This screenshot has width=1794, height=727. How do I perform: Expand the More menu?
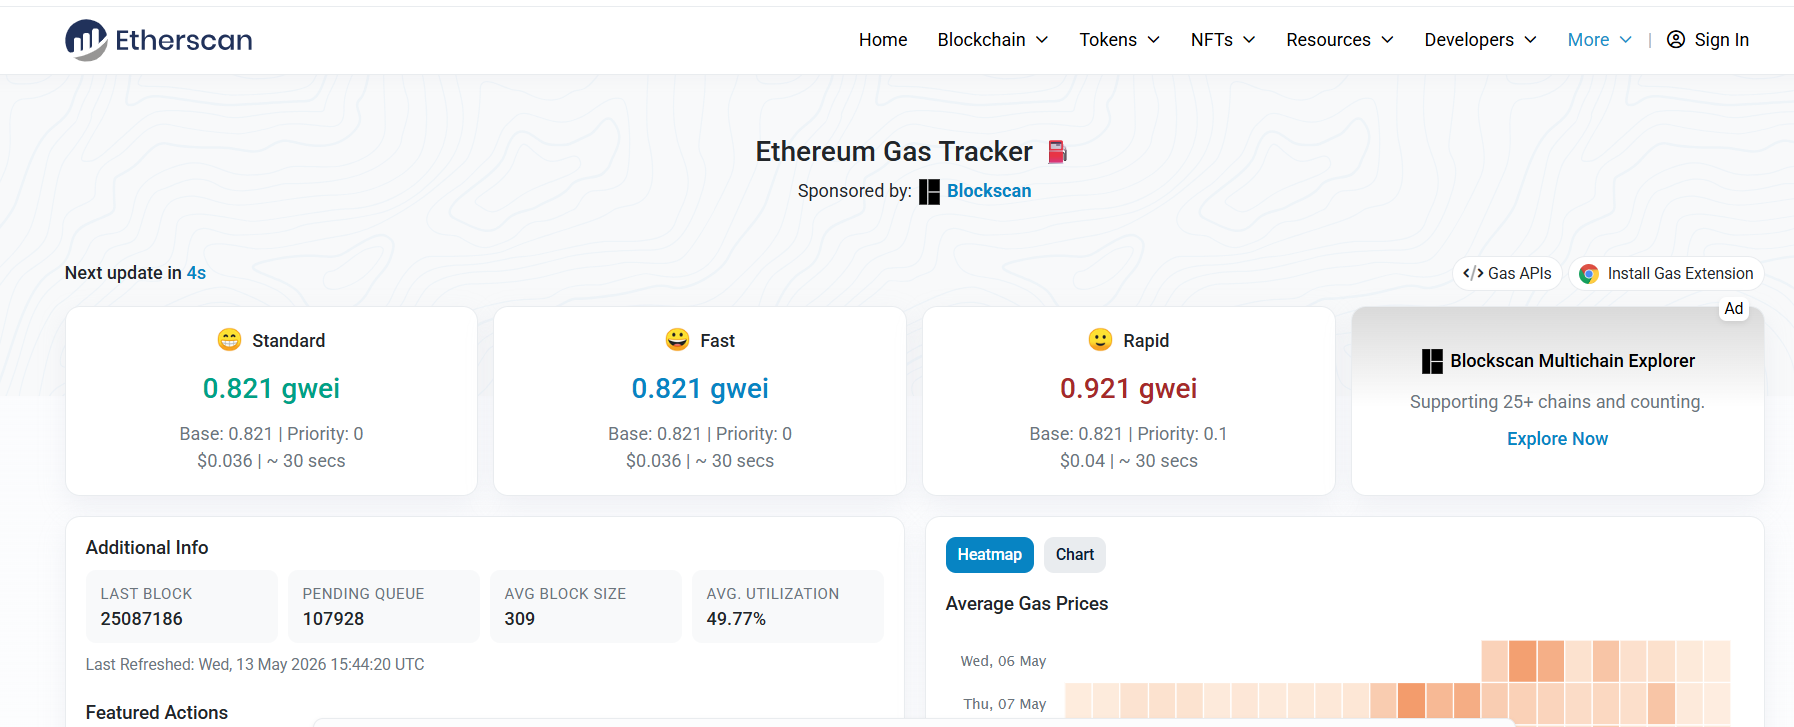(1600, 40)
